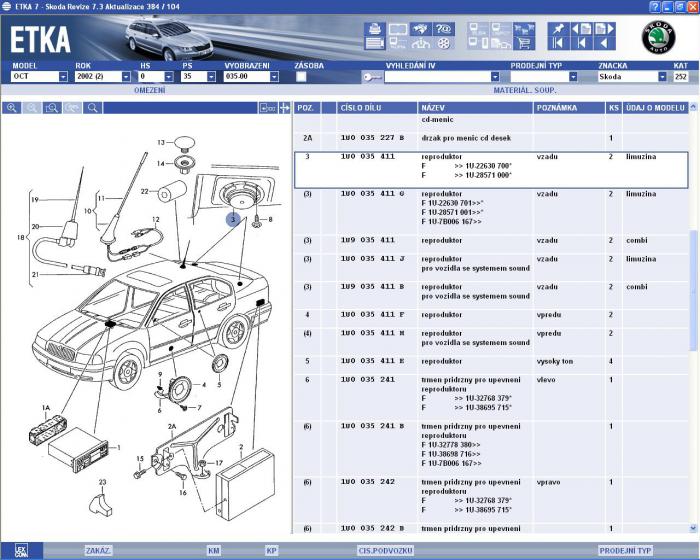Click the Omezení tab label
The height and width of the screenshot is (560, 700).
(149, 90)
